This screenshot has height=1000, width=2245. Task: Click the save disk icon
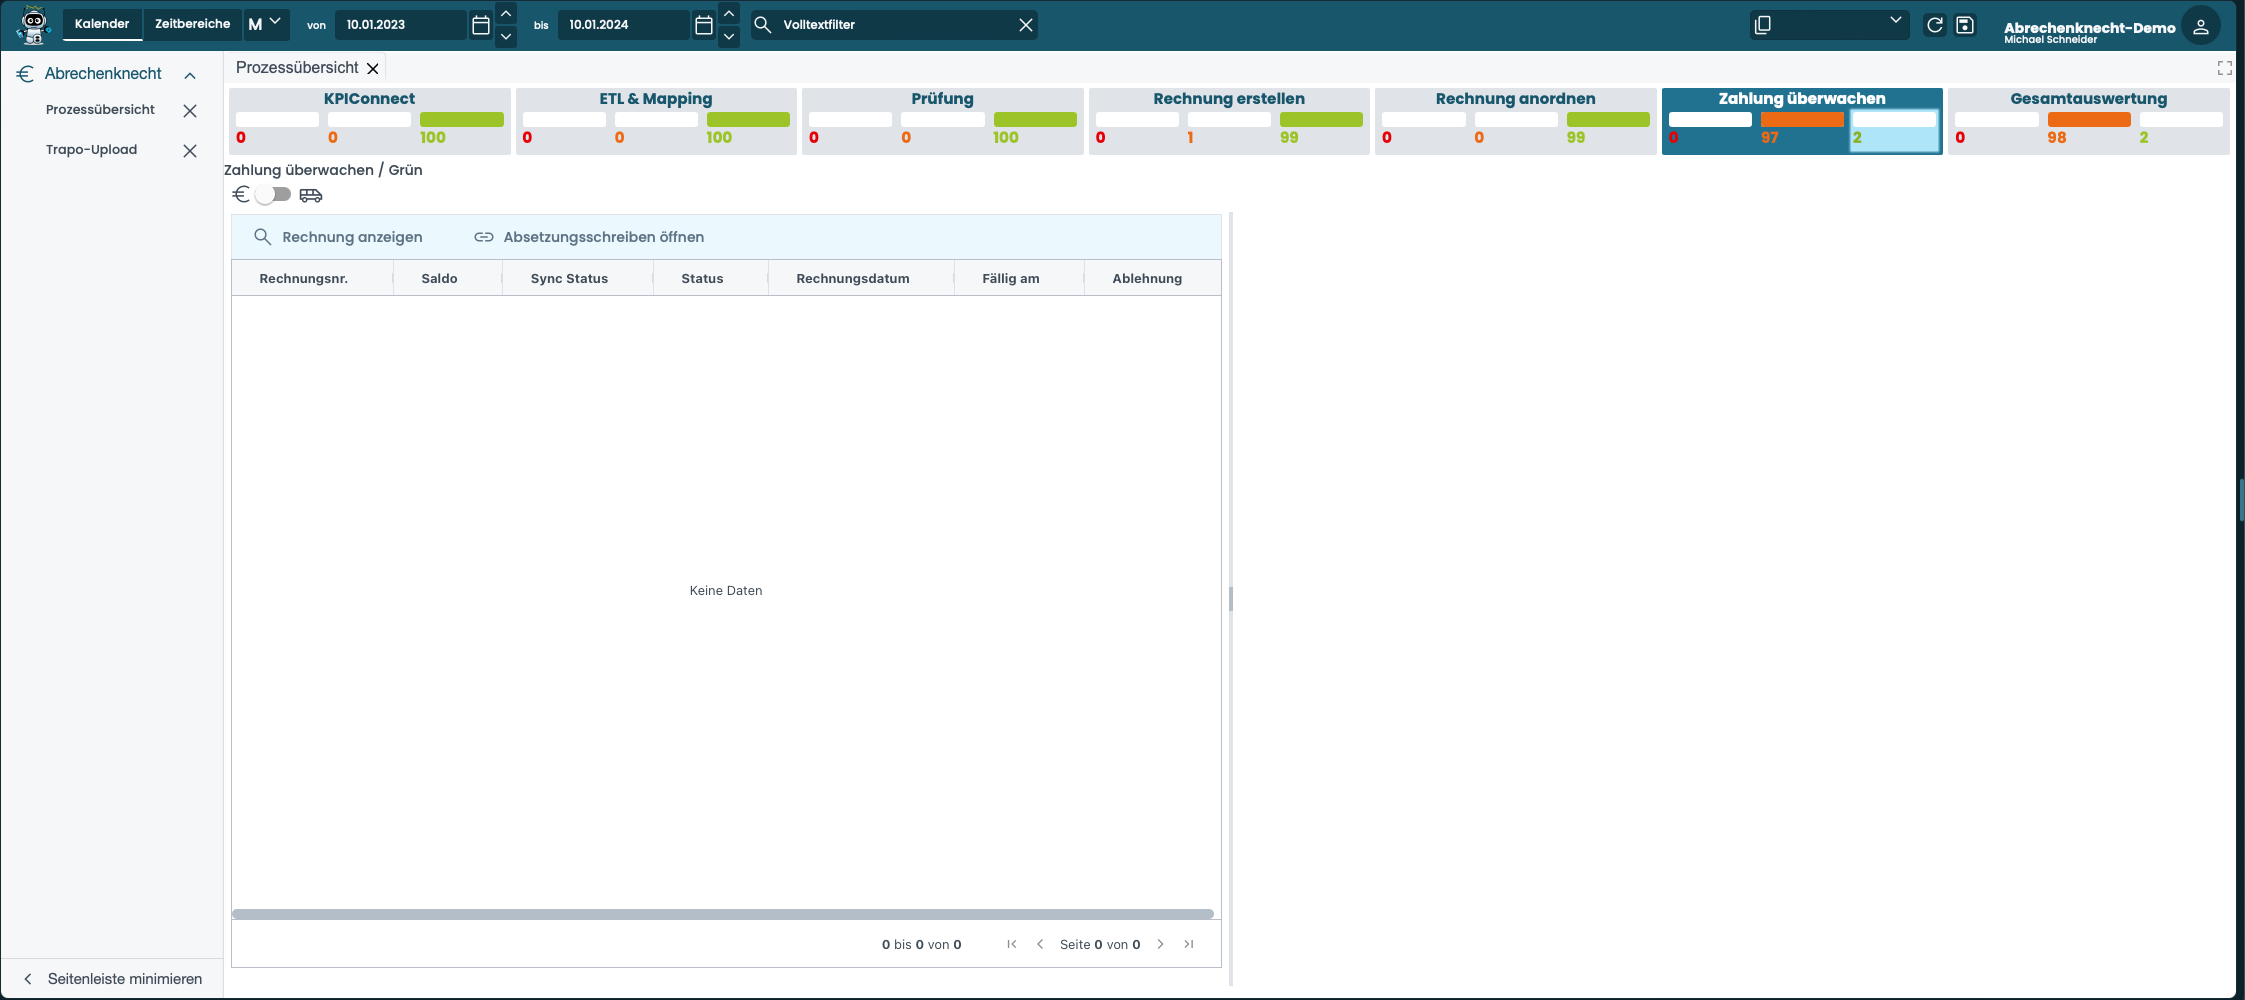[x=1965, y=25]
